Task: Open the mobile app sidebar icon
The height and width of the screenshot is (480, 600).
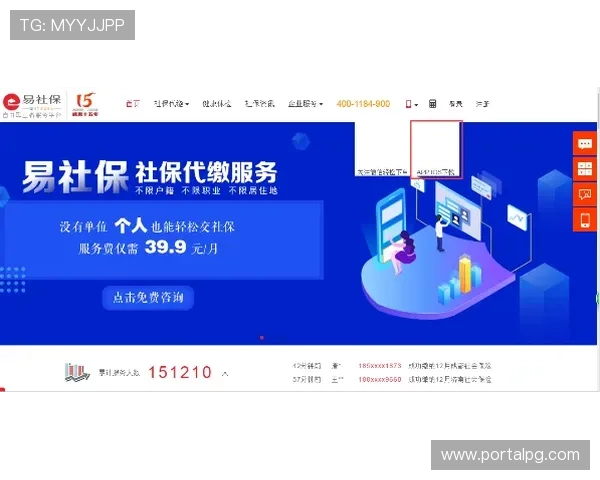Action: [x=585, y=220]
